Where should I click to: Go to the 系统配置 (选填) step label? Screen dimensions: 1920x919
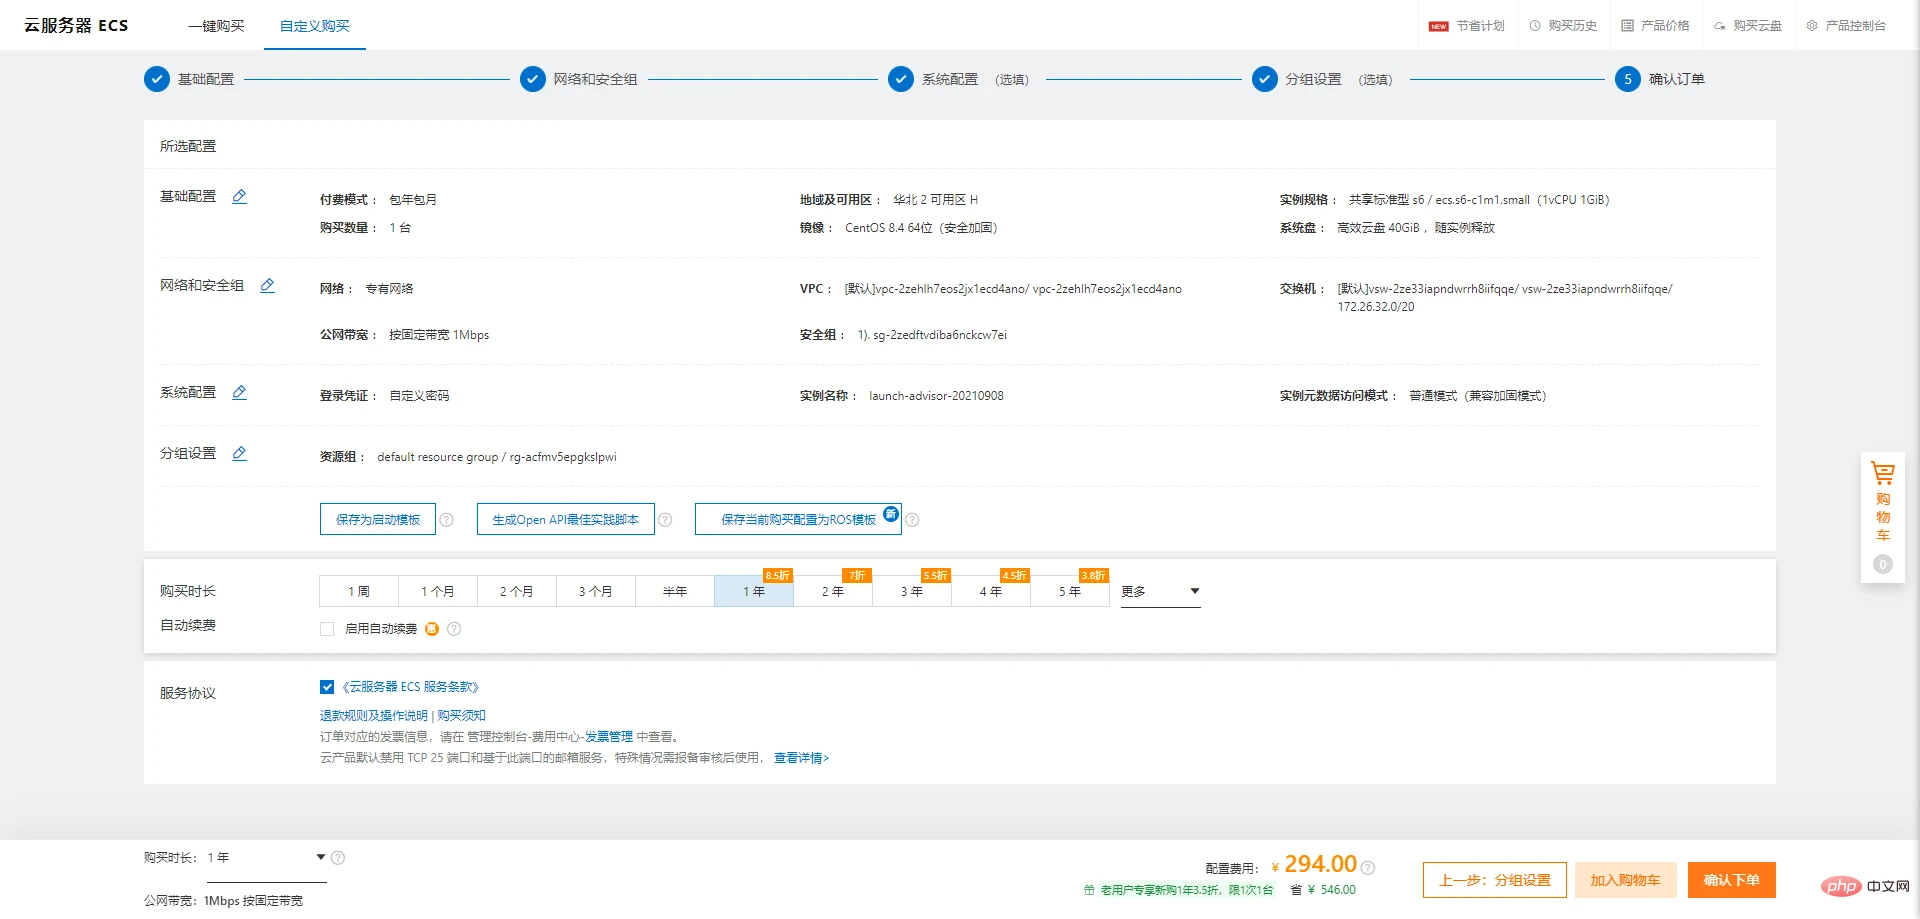click(975, 79)
